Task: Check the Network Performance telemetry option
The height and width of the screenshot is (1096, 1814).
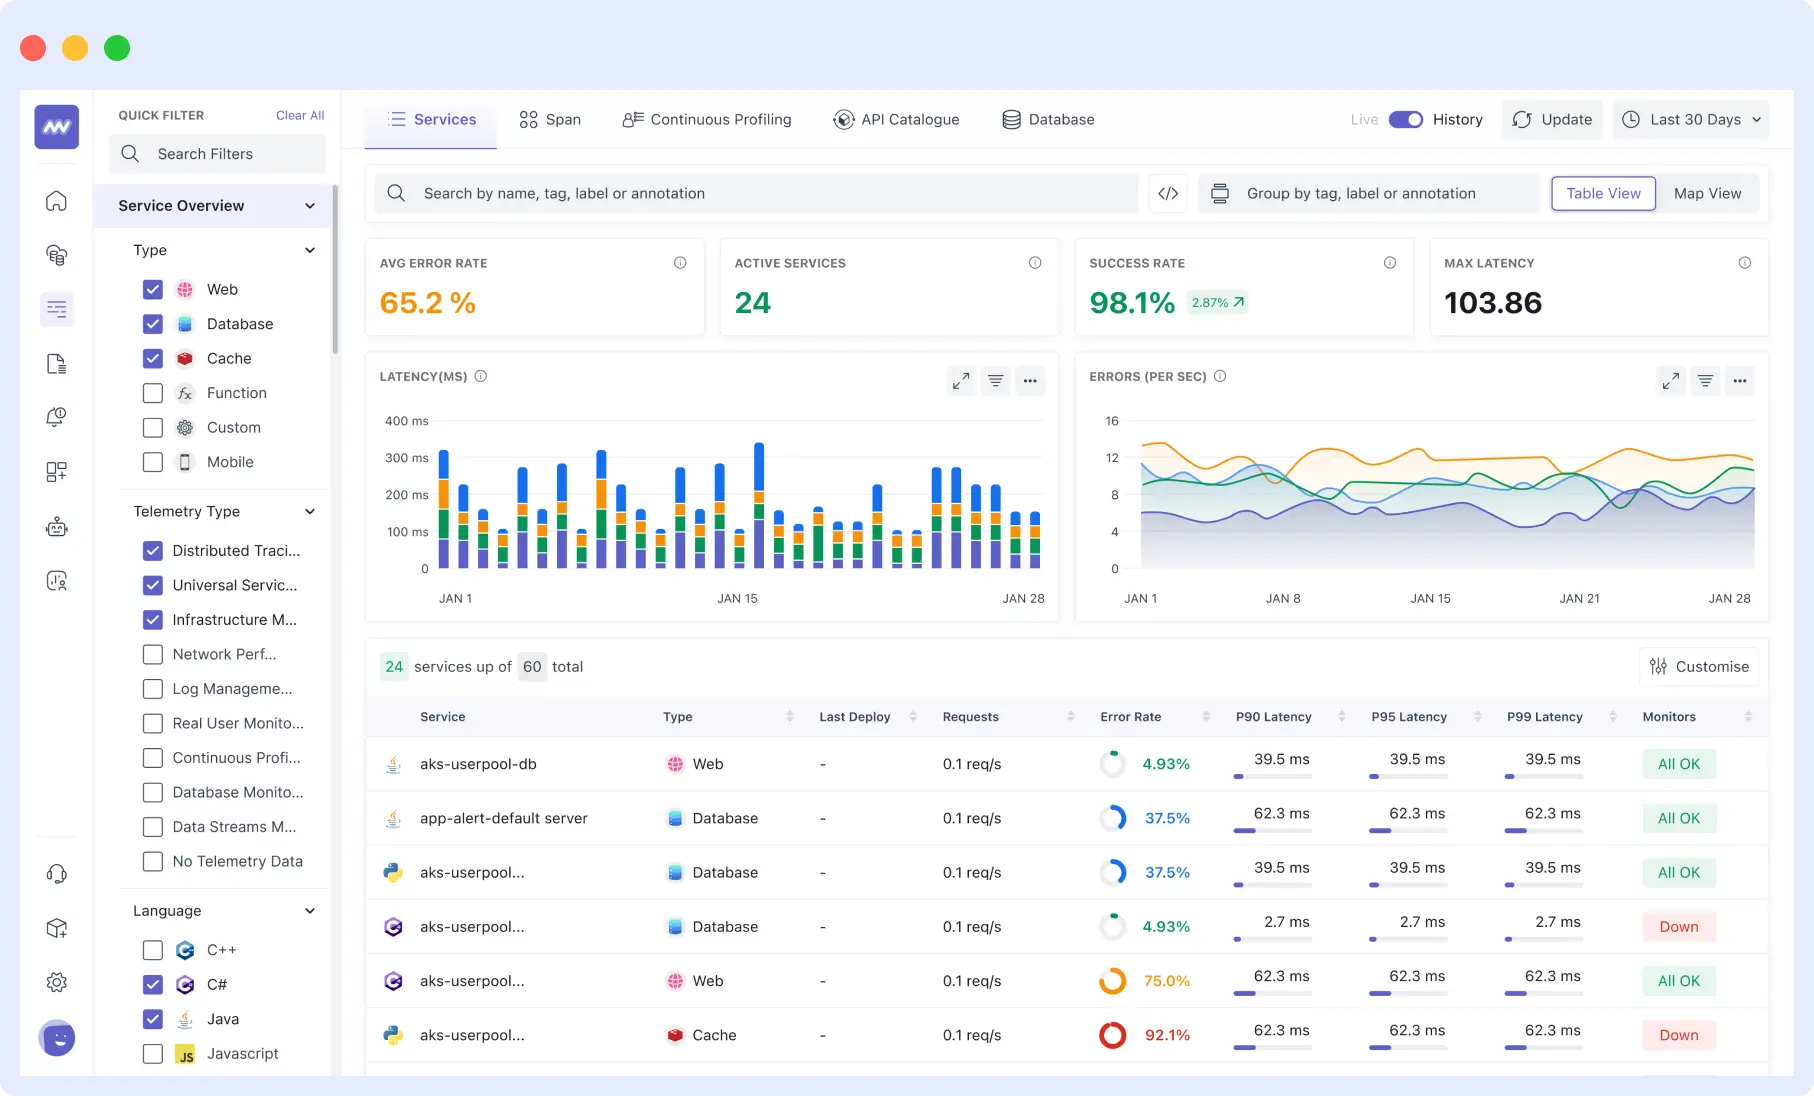Action: pos(152,654)
